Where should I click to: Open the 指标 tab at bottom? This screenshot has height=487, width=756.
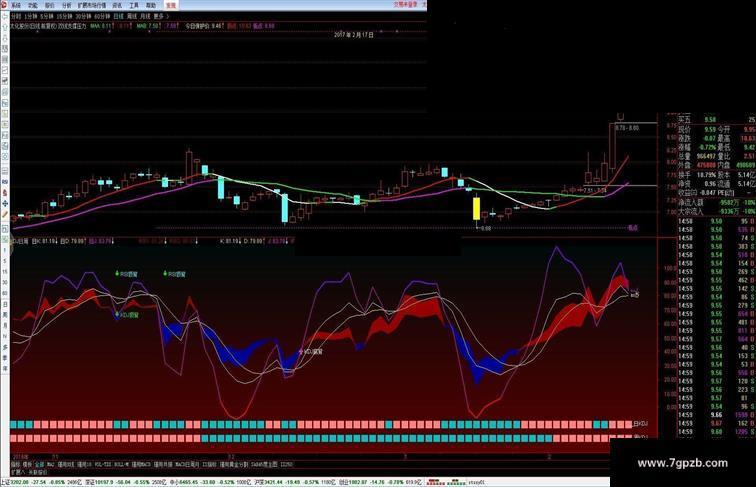point(16,464)
